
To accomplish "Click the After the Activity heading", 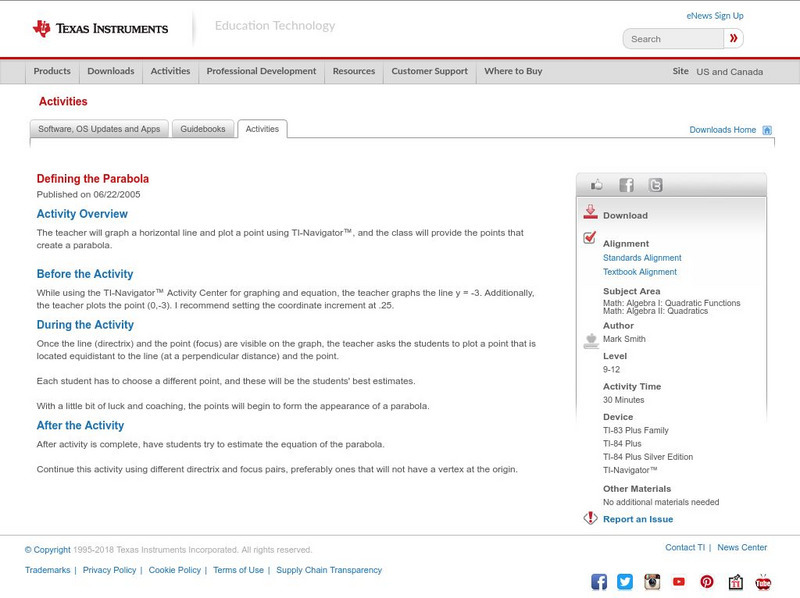I will [x=80, y=426].
